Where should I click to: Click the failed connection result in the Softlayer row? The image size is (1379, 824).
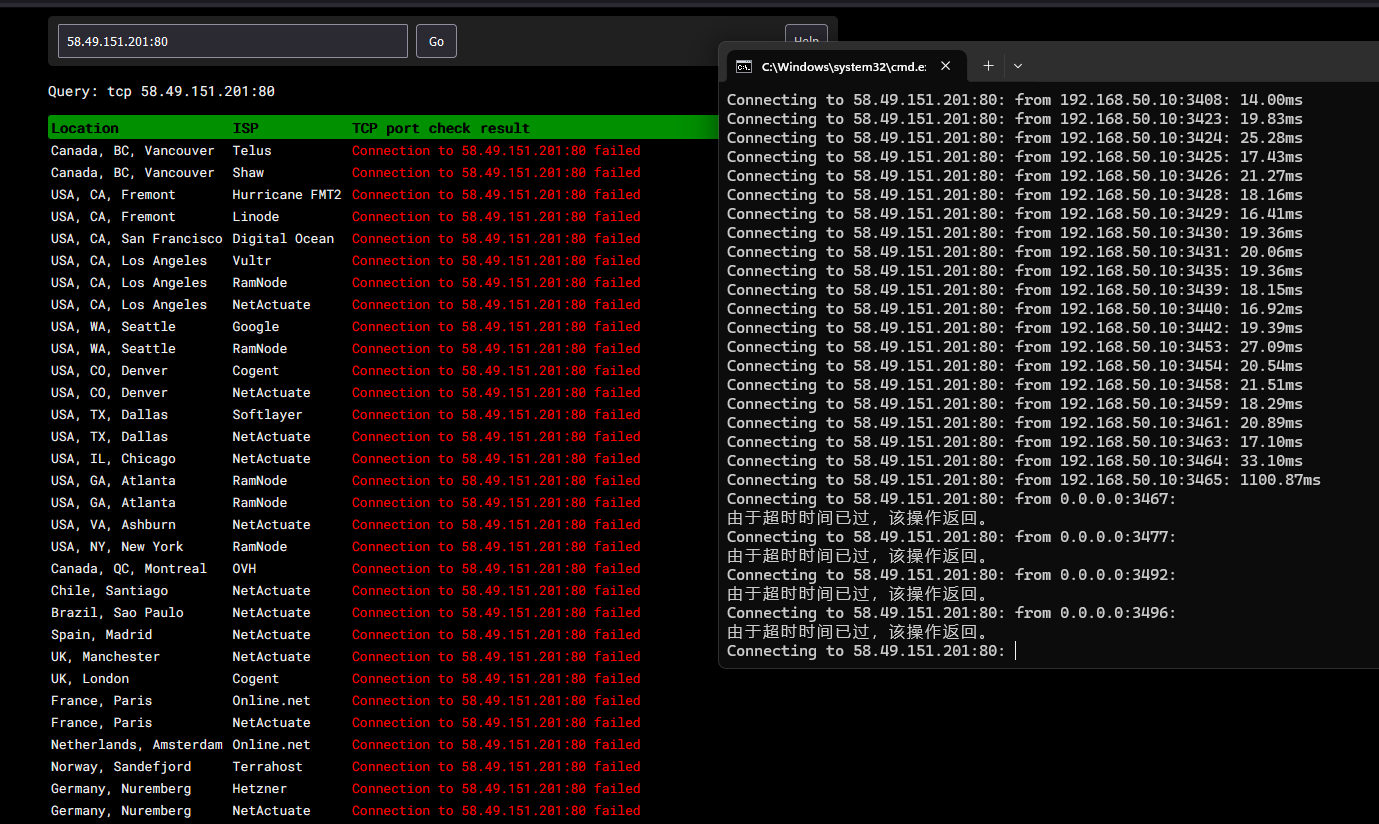pyautogui.click(x=496, y=415)
